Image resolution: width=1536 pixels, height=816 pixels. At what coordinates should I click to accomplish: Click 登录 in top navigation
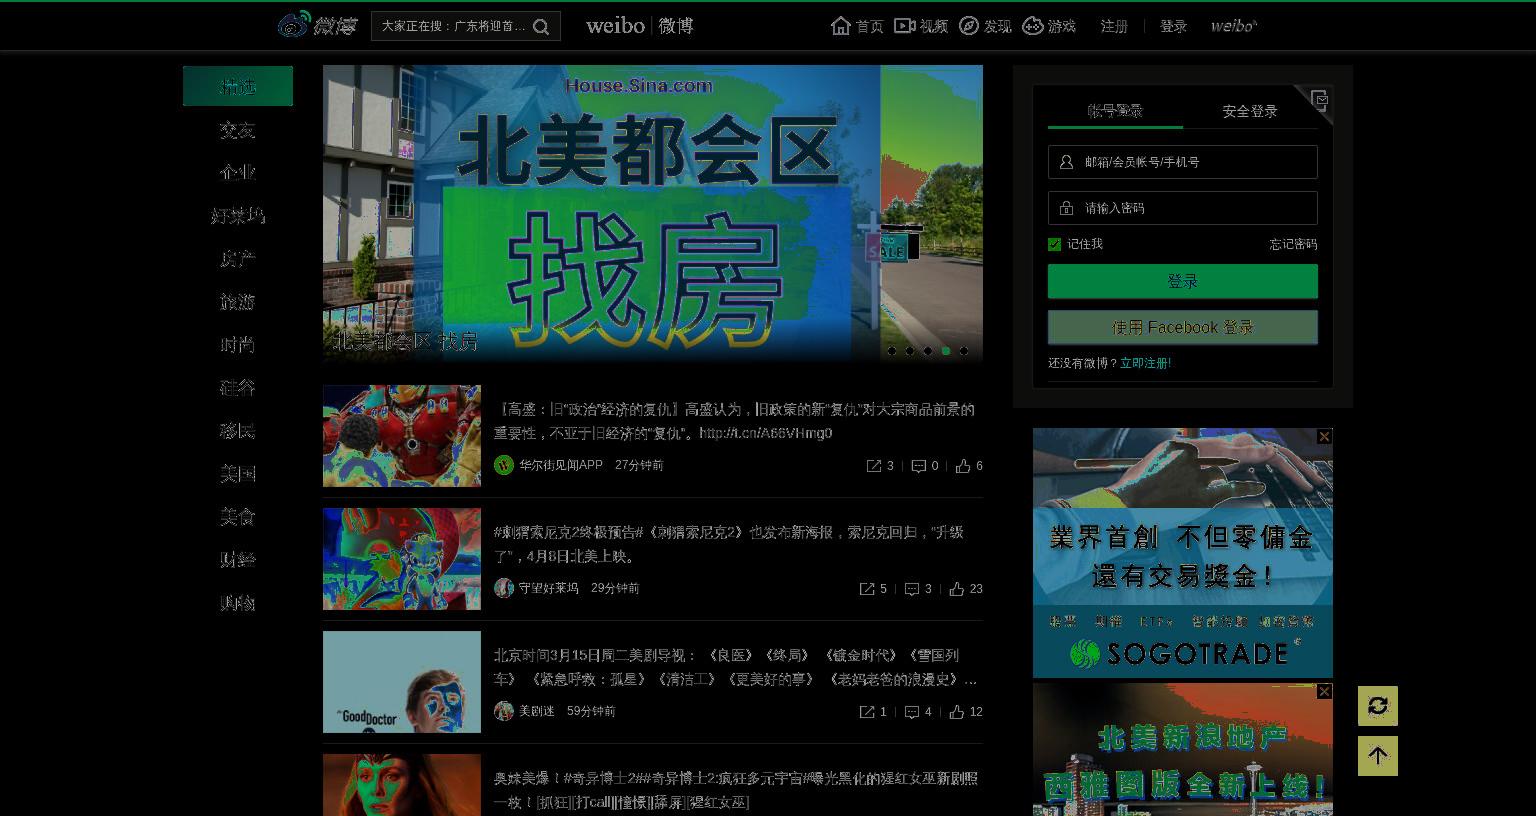[x=1173, y=26]
